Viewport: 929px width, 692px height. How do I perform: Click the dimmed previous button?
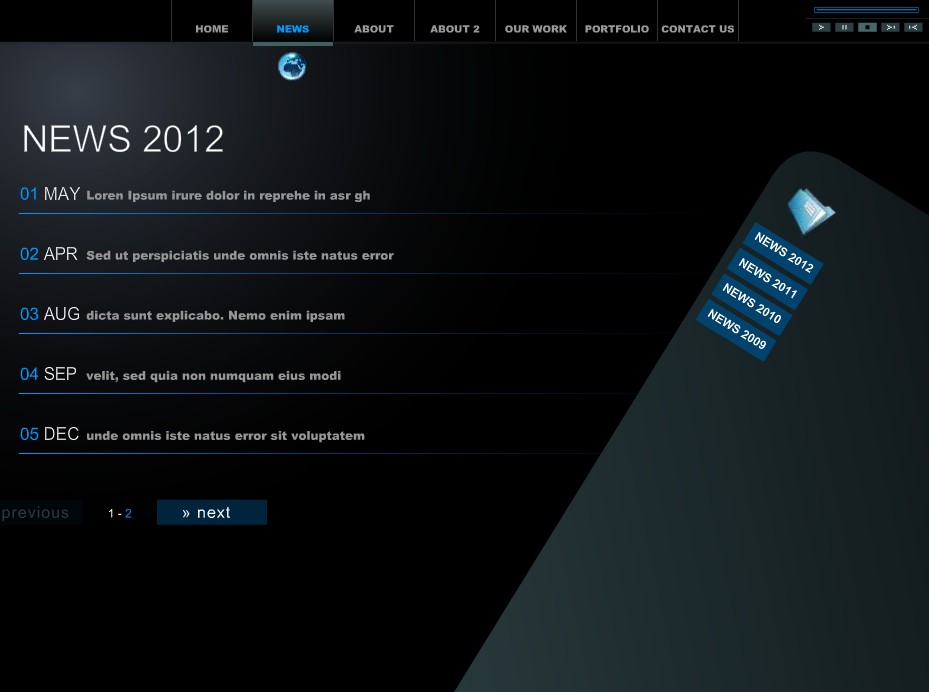pyautogui.click(x=39, y=512)
